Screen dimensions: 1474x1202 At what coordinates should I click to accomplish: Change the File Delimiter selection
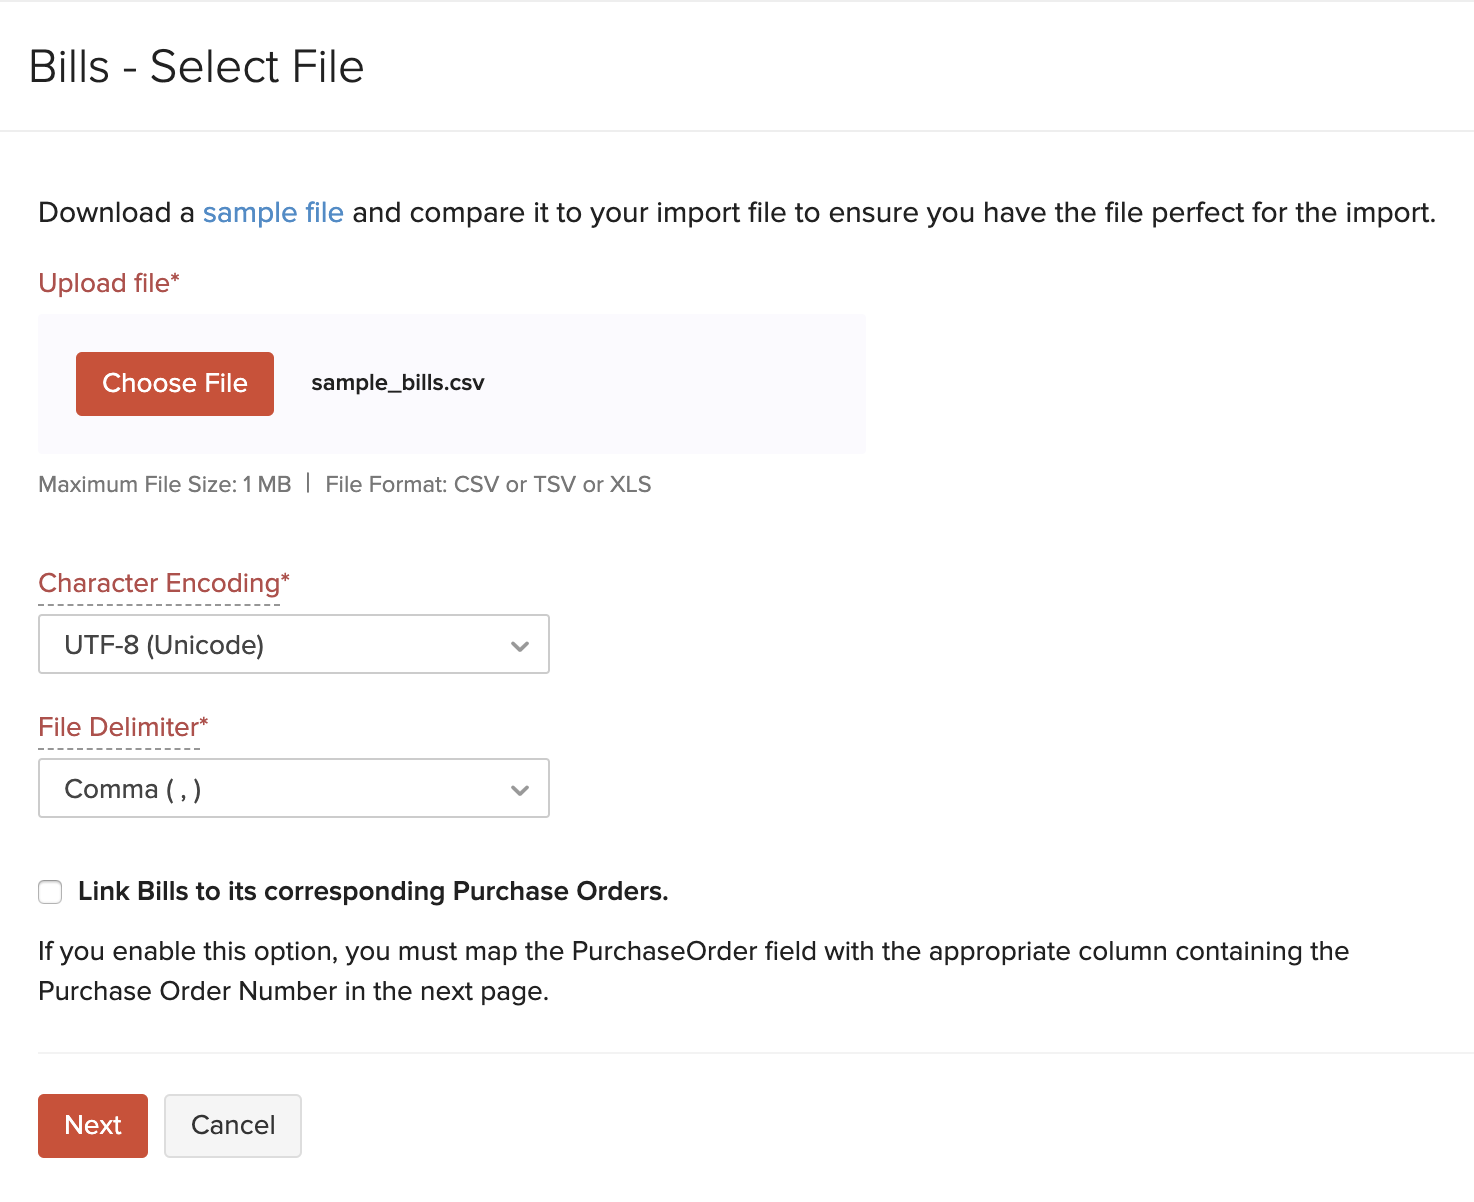tap(293, 789)
